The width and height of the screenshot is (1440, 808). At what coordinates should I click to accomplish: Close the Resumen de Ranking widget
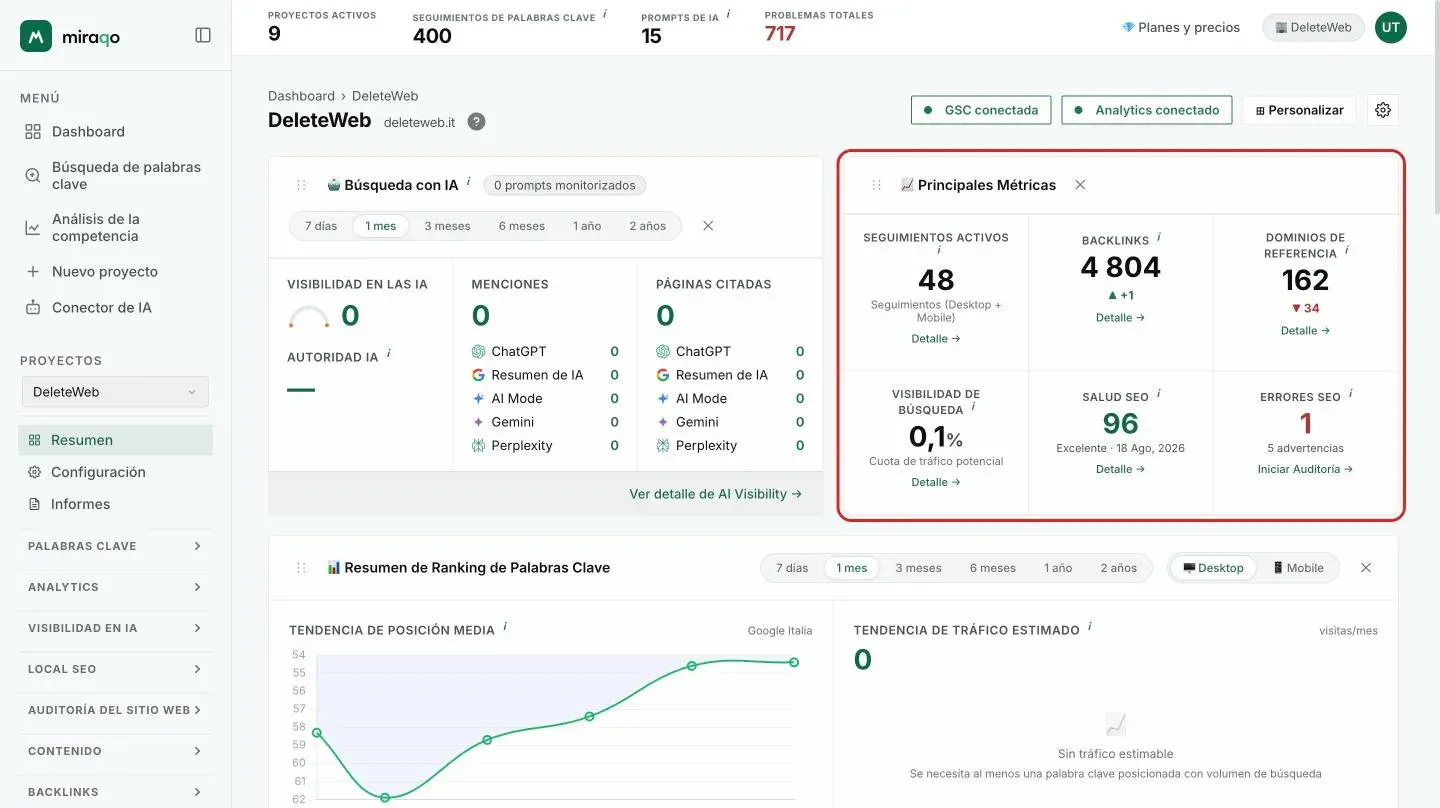coord(1366,568)
